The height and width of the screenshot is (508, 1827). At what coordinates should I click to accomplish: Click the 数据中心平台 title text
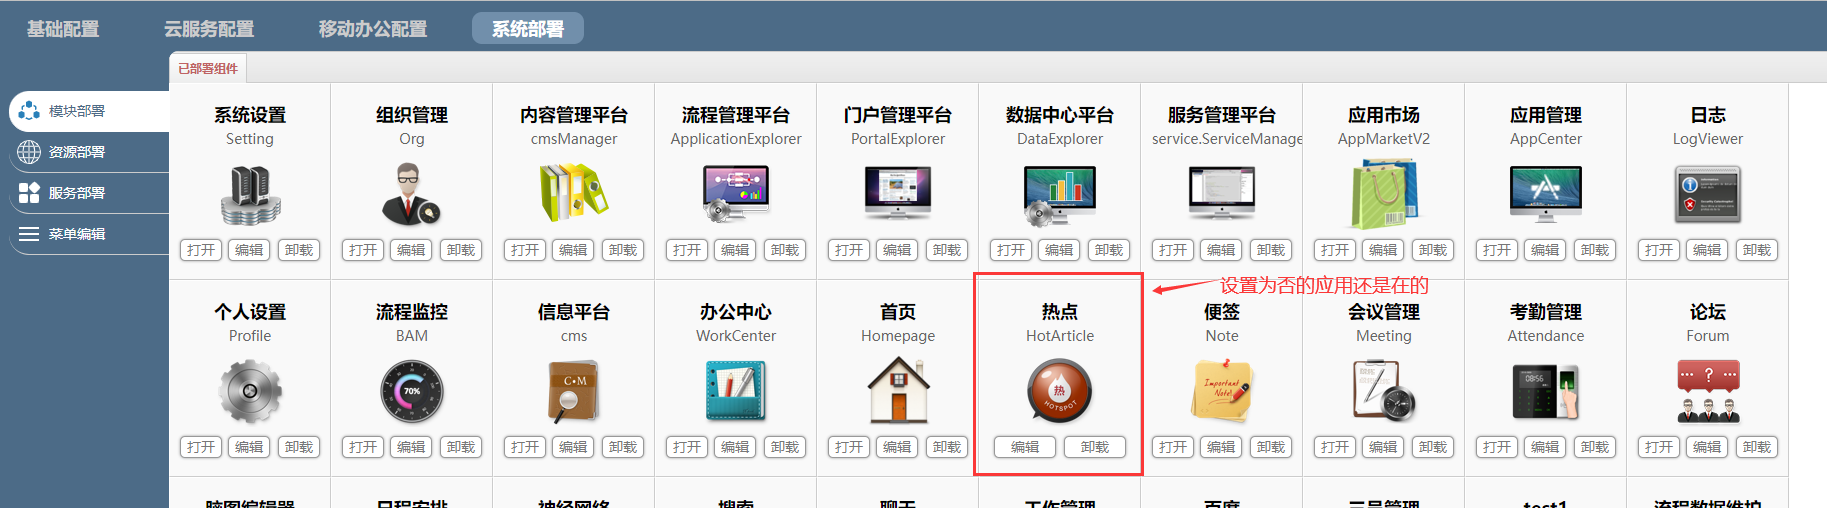[x=1060, y=115]
